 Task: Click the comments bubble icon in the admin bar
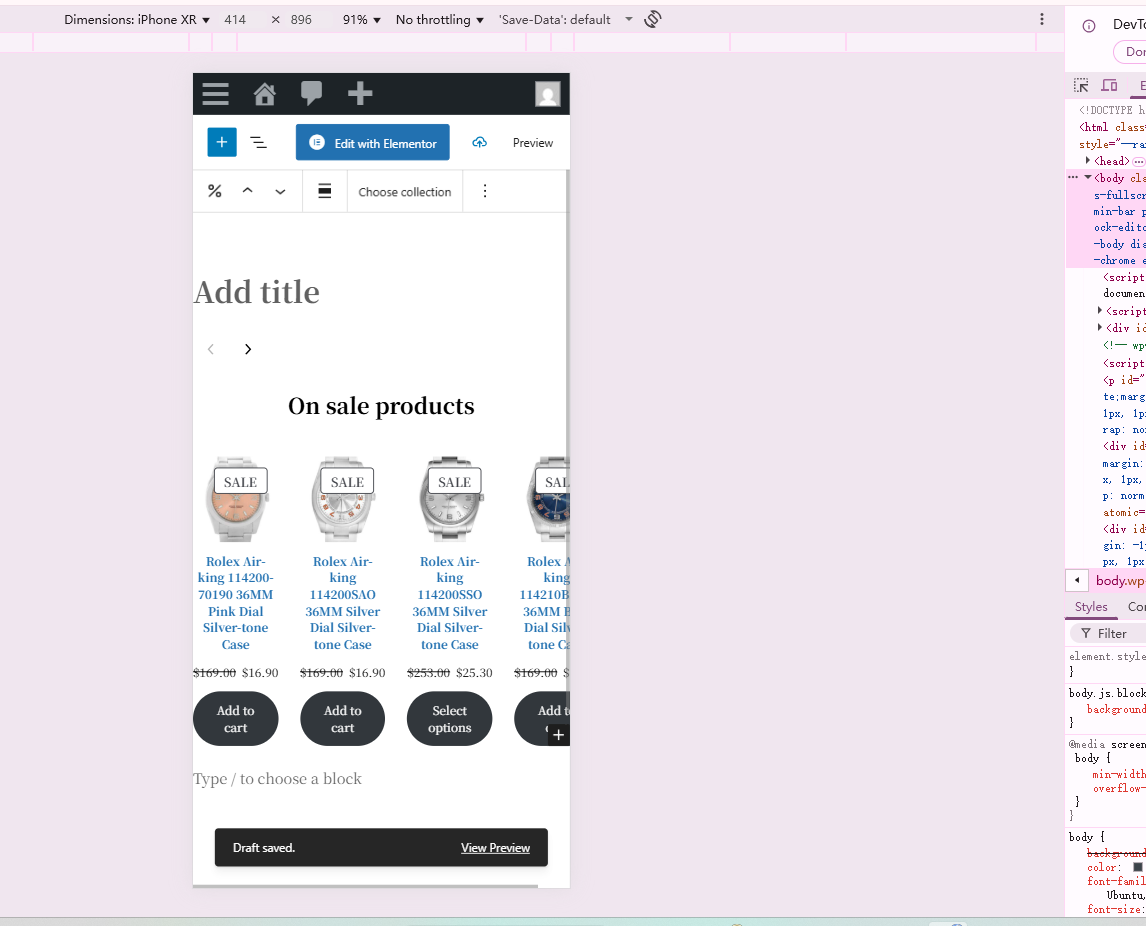[311, 93]
